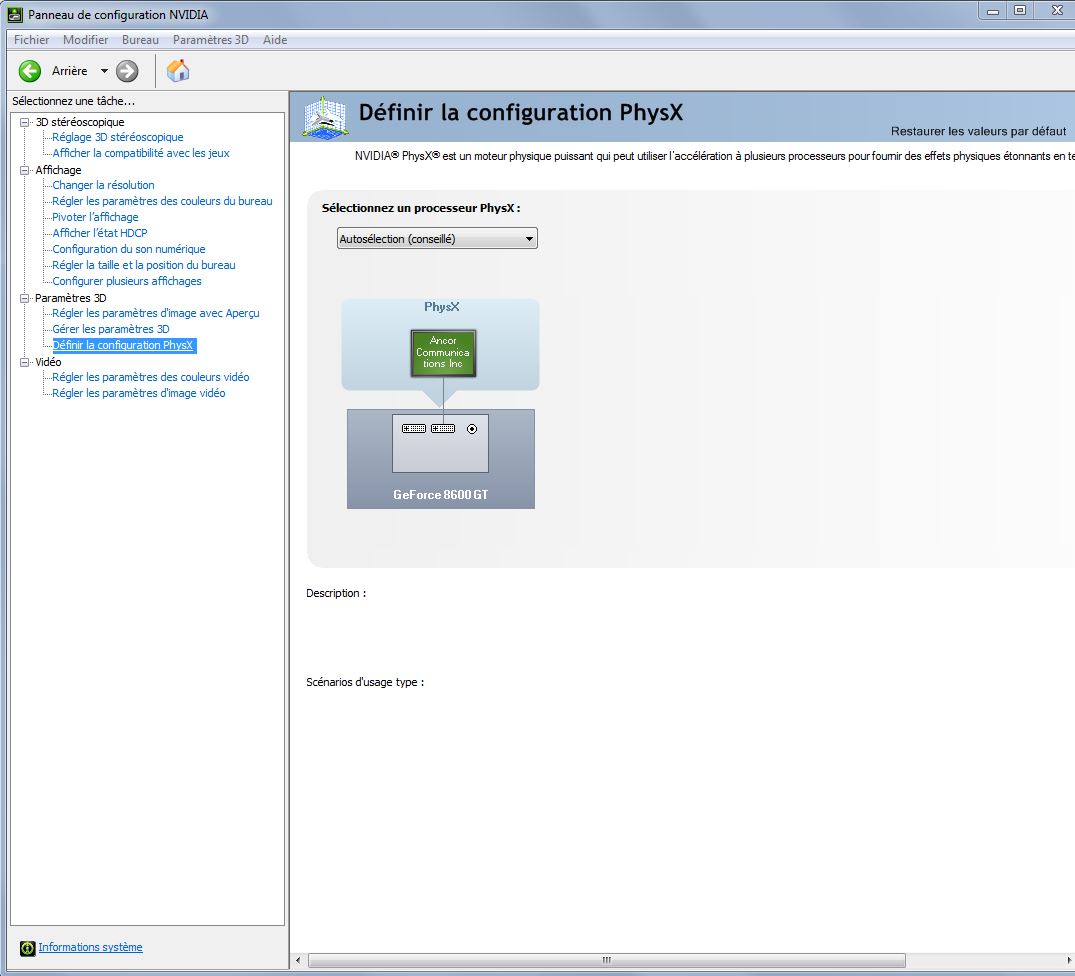Viewport: 1075px width, 976px height.
Task: Open Régler les paramètres d'image avec Aperçu
Action: [156, 313]
